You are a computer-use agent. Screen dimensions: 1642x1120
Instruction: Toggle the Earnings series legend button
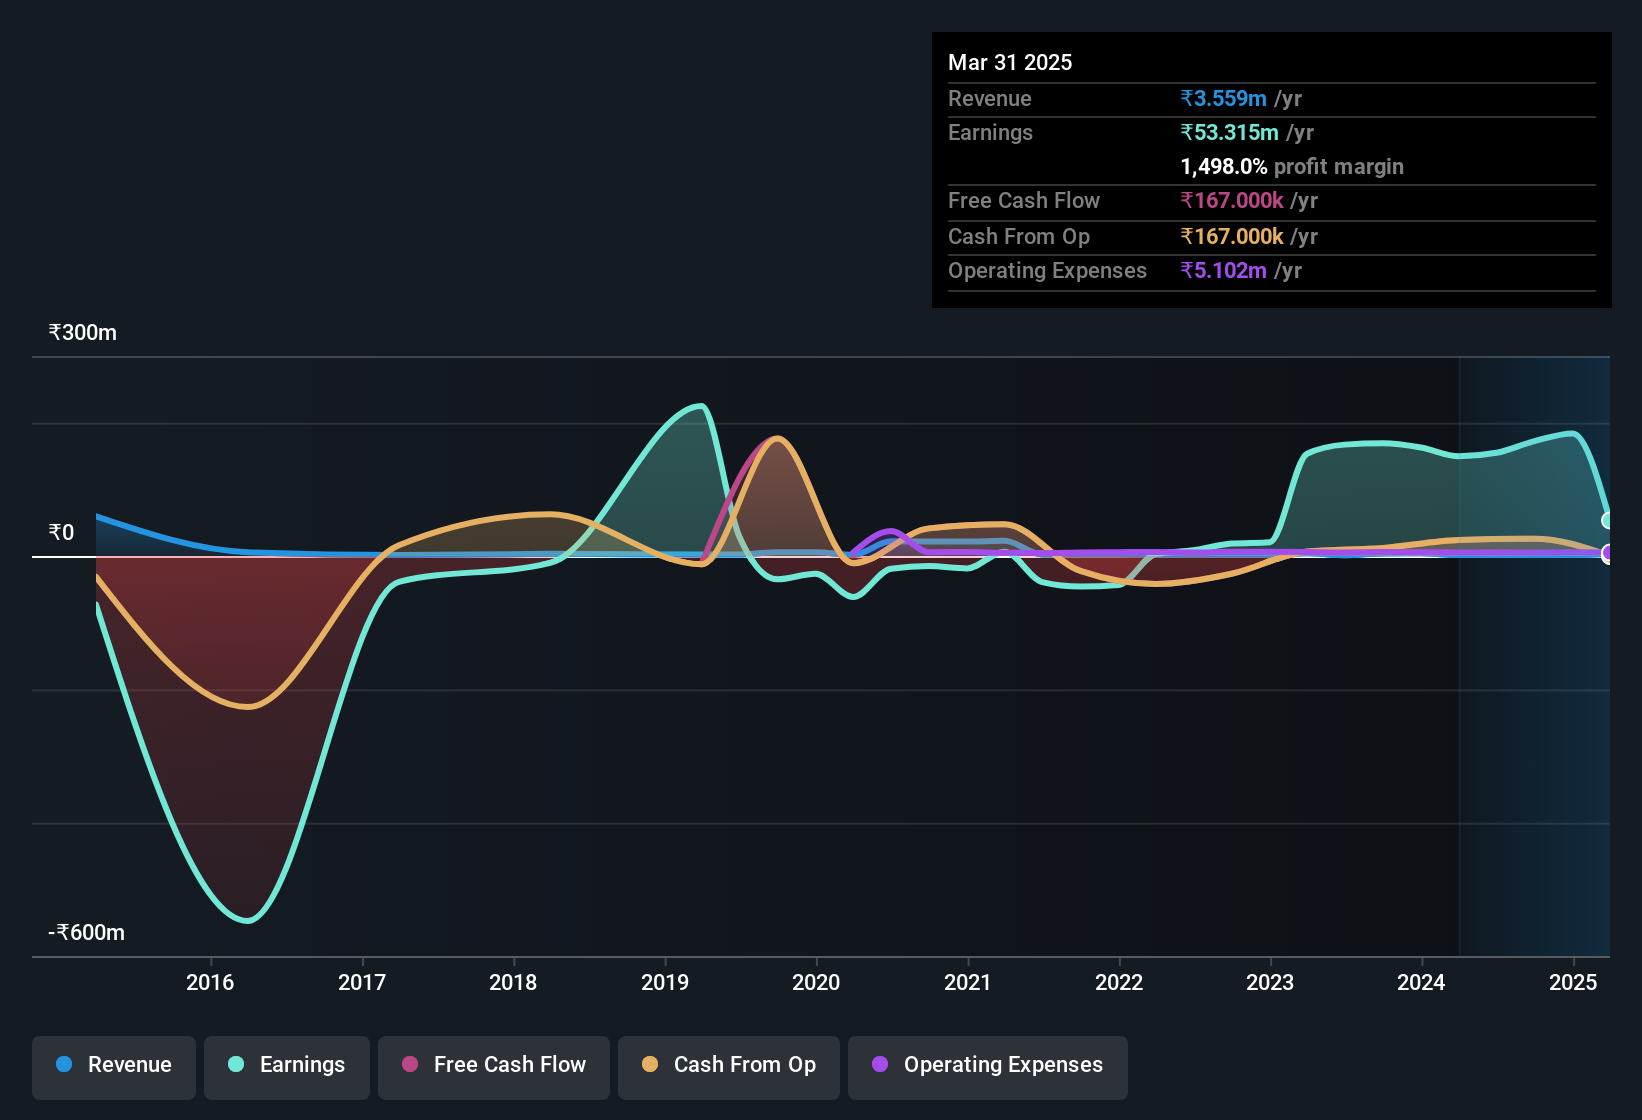click(287, 1067)
